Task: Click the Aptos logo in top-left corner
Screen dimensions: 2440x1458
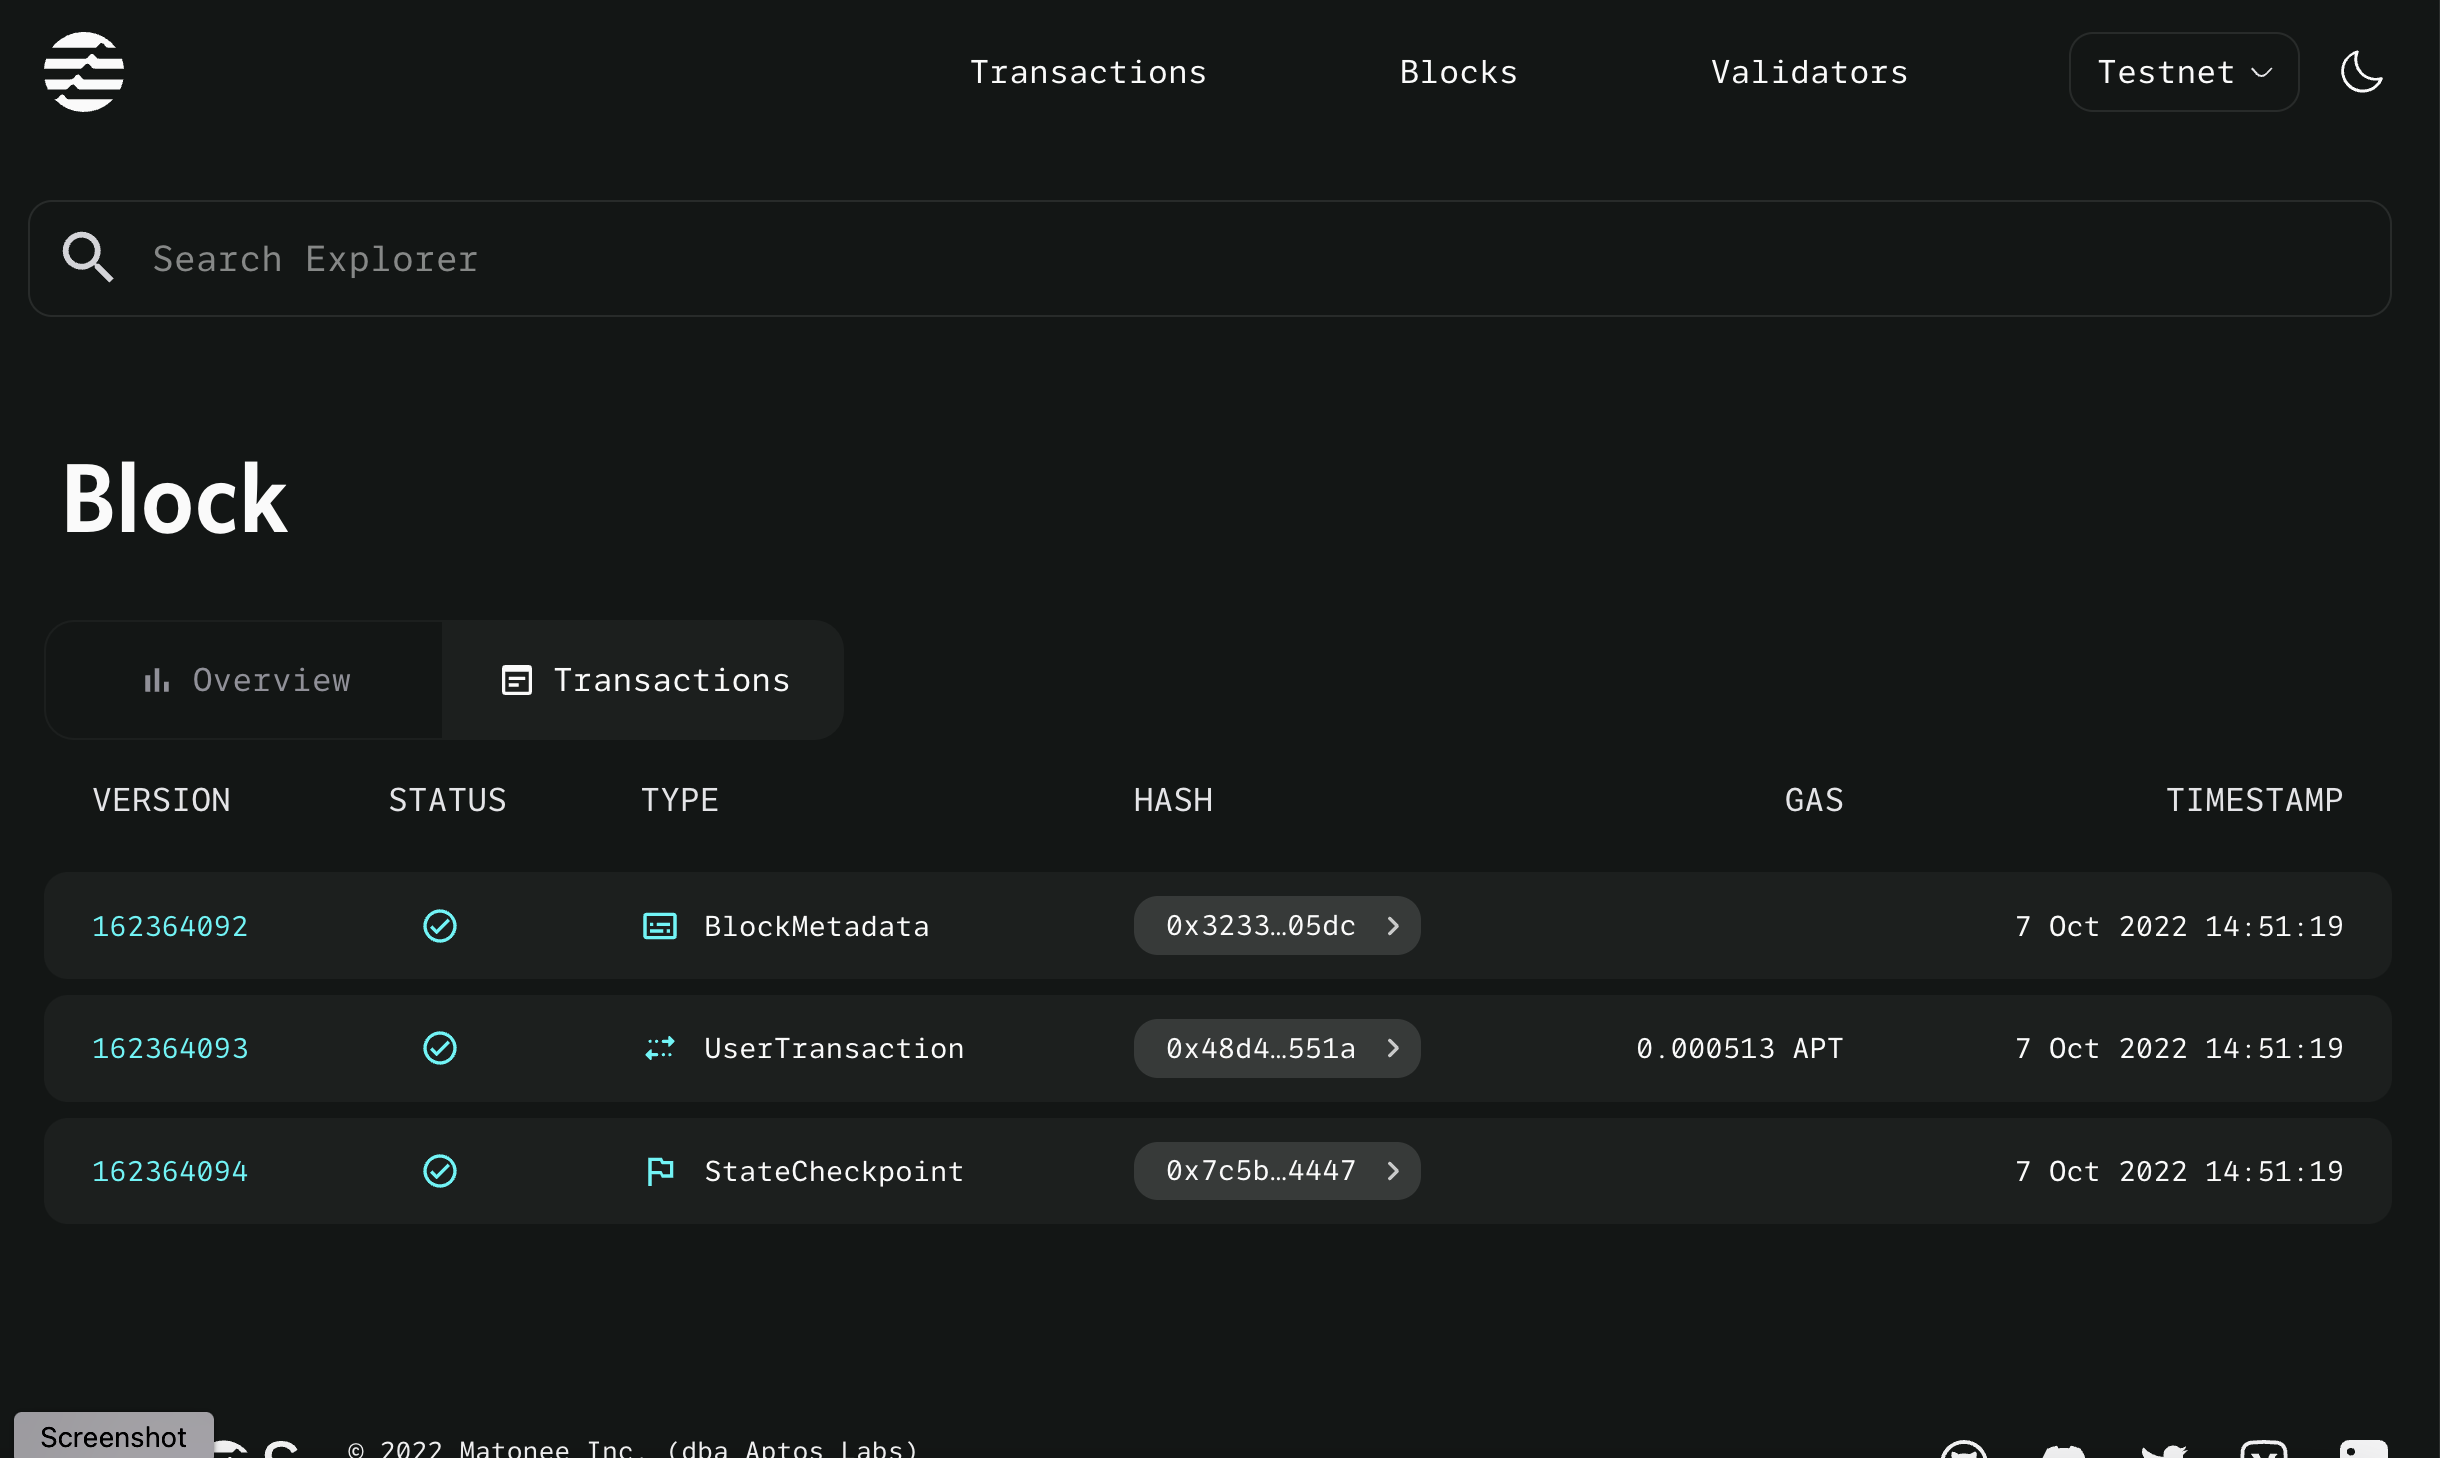Action: click(85, 71)
